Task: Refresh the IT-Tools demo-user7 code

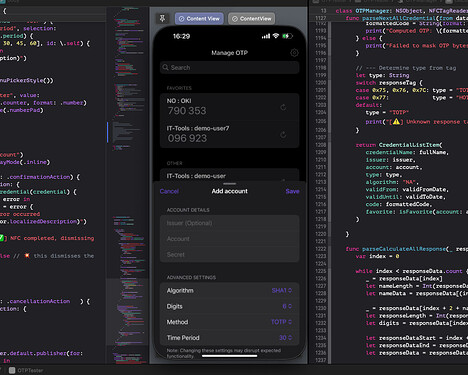Action: [283, 135]
